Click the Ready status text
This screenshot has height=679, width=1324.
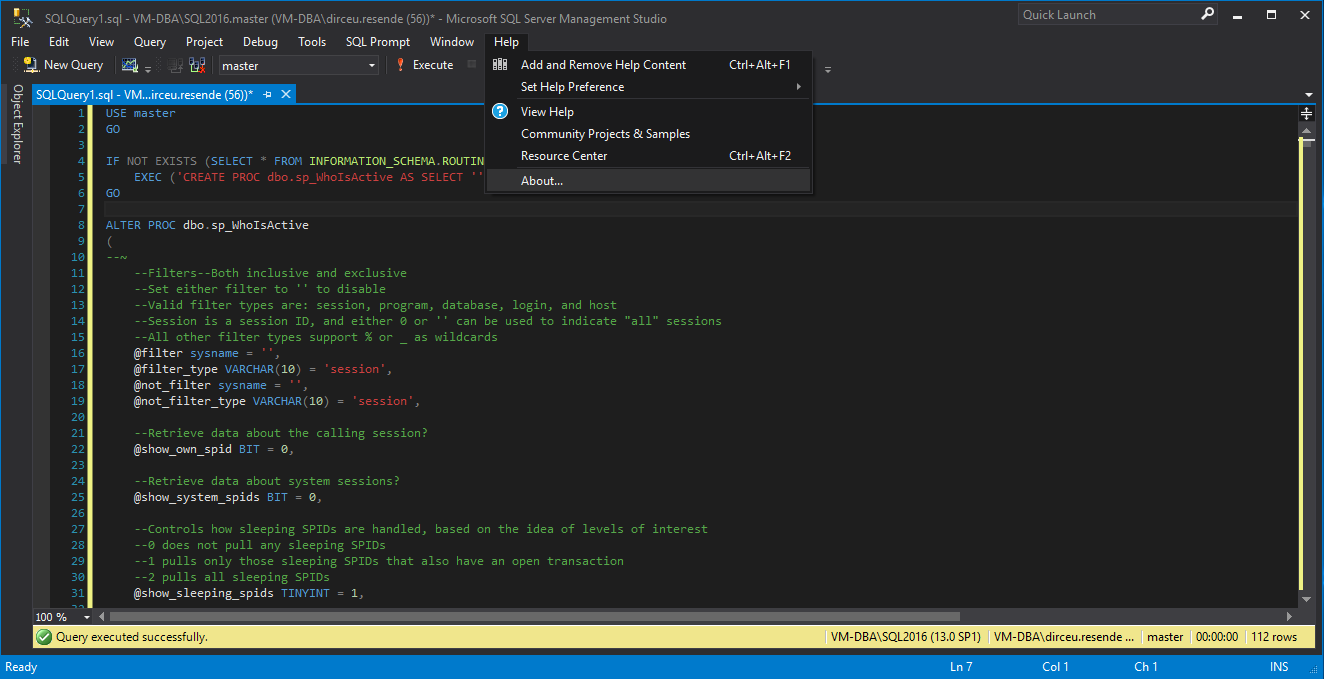pos(21,667)
